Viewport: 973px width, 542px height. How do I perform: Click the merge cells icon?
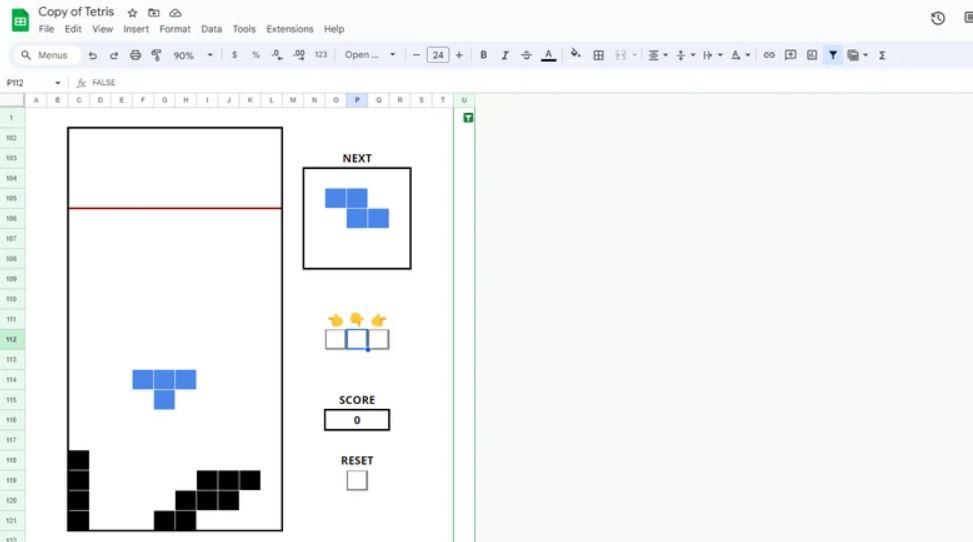[620, 55]
